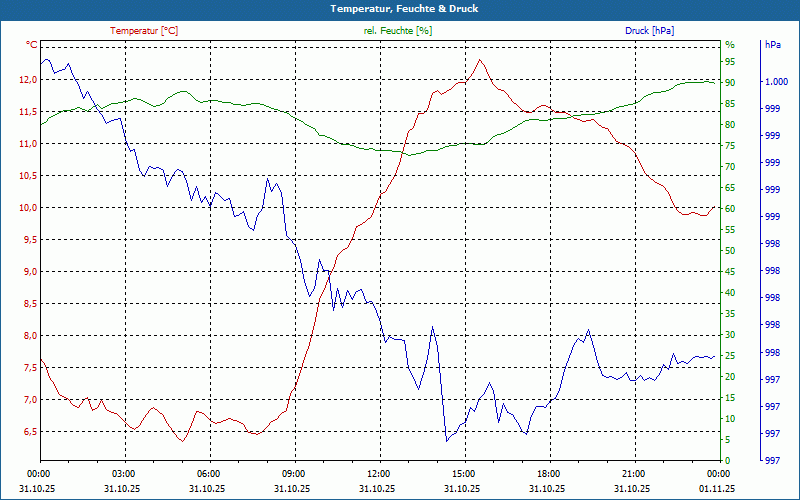
Task: Click green humidity axis value 80
Action: point(730,125)
